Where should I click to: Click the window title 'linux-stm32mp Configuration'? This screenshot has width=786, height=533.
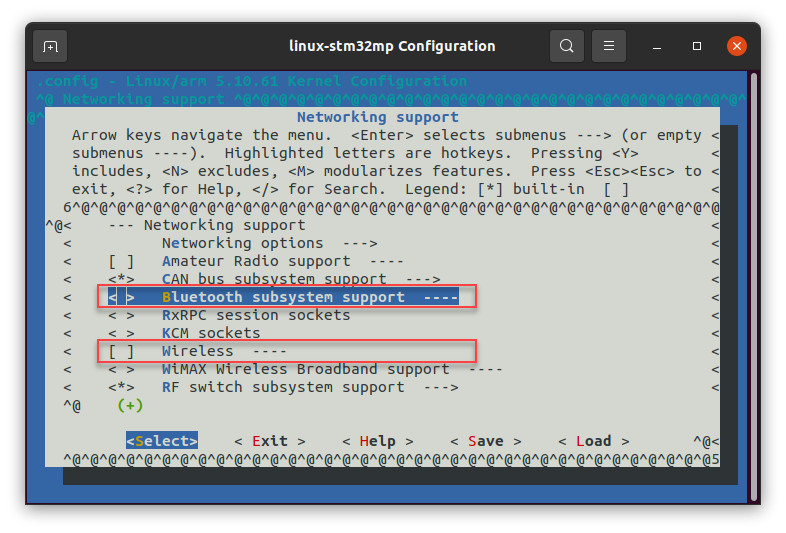point(392,46)
